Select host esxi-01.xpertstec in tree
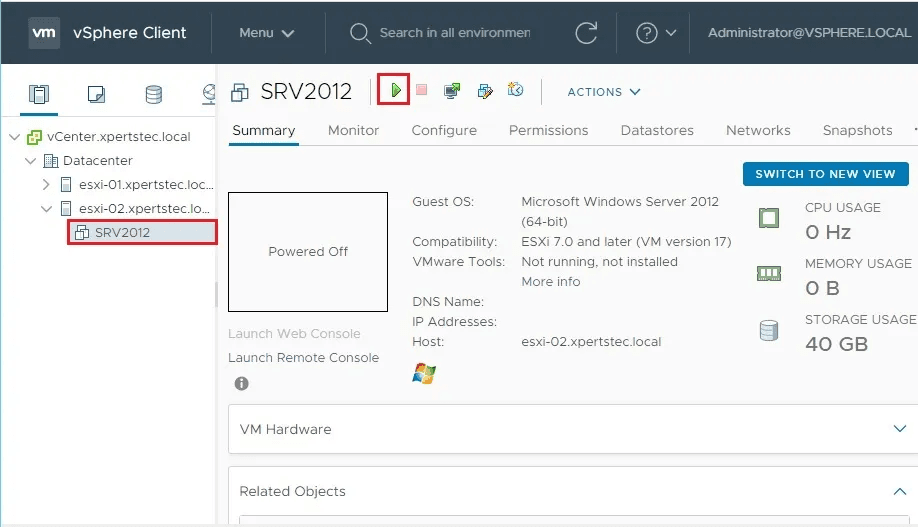This screenshot has height=527, width=918. coord(146,184)
